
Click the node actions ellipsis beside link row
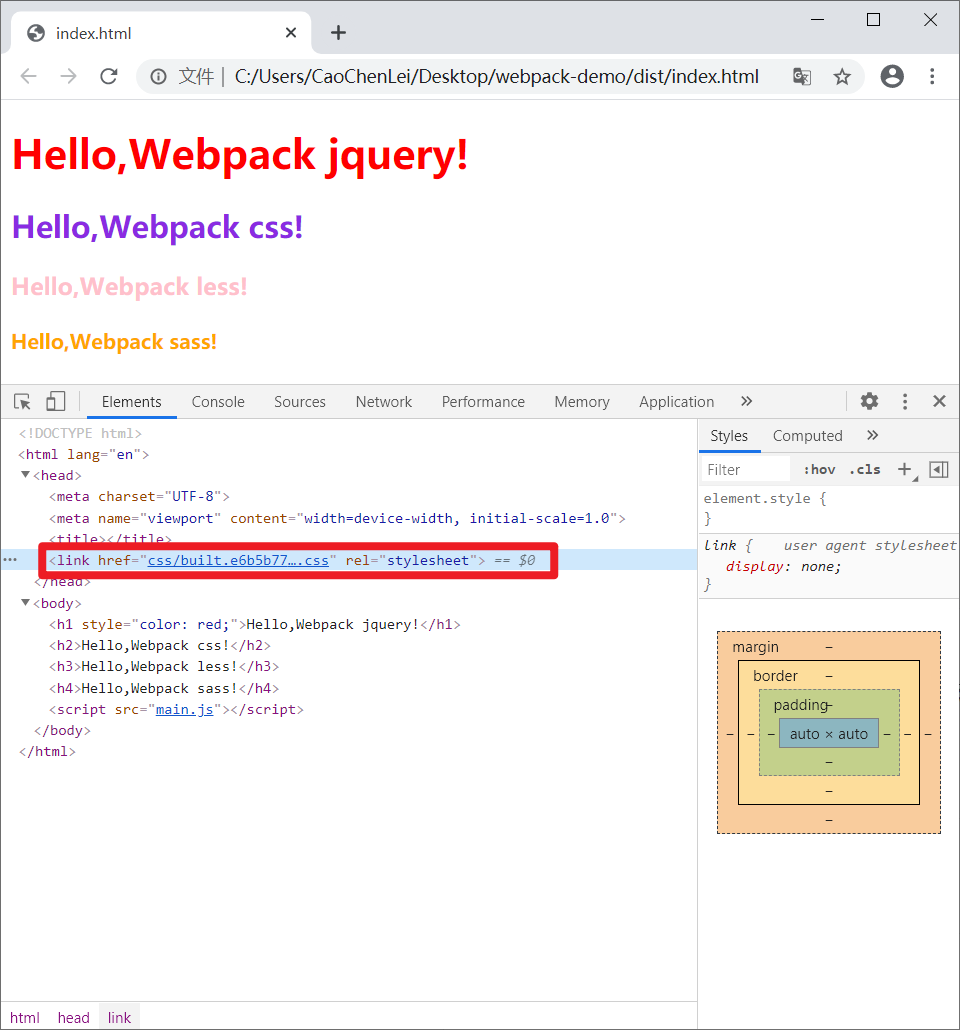tap(11, 560)
